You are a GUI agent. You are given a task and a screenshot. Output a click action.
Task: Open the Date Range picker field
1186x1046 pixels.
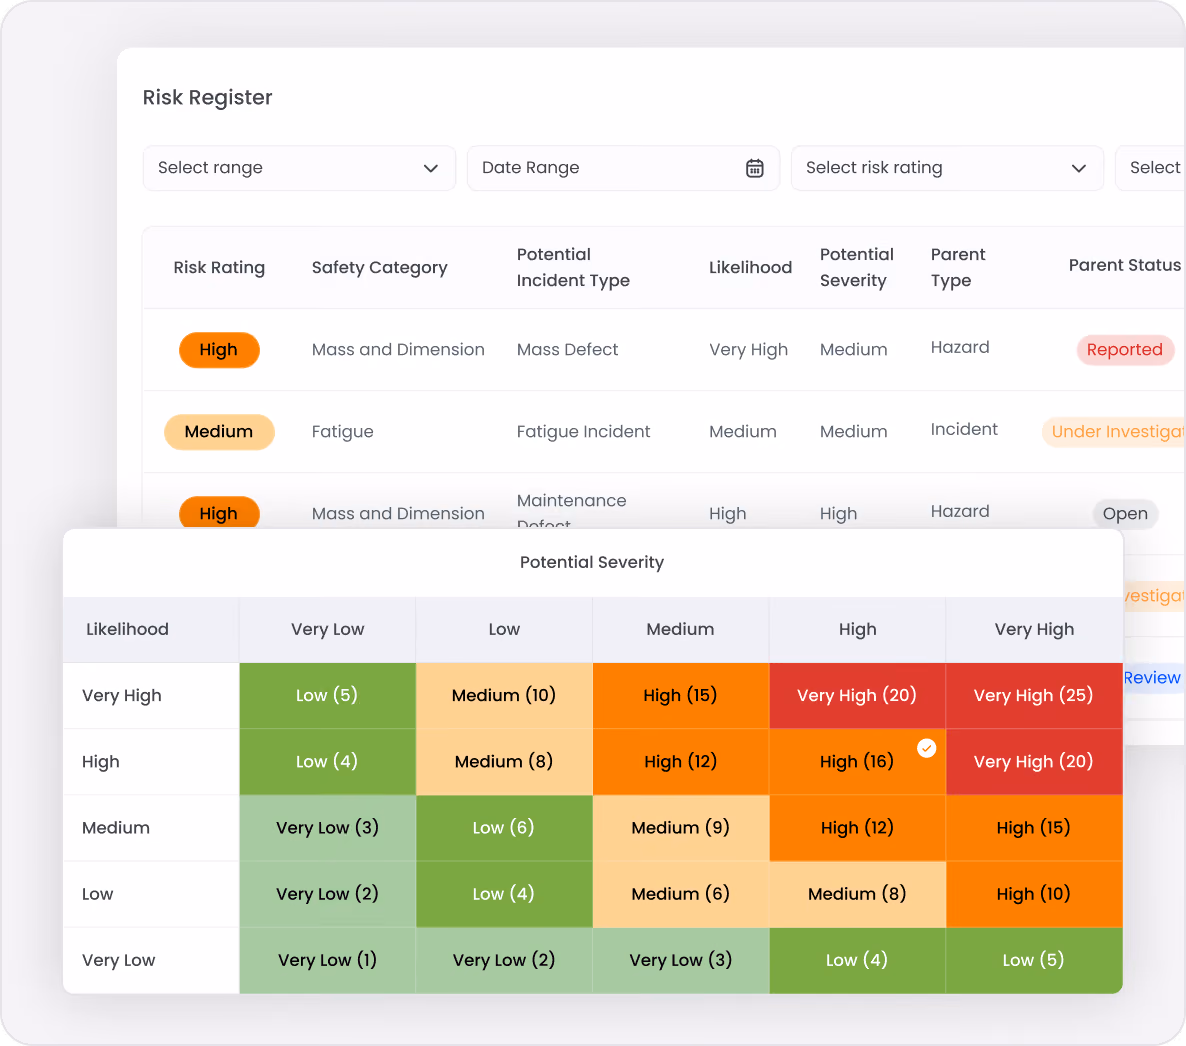622,168
